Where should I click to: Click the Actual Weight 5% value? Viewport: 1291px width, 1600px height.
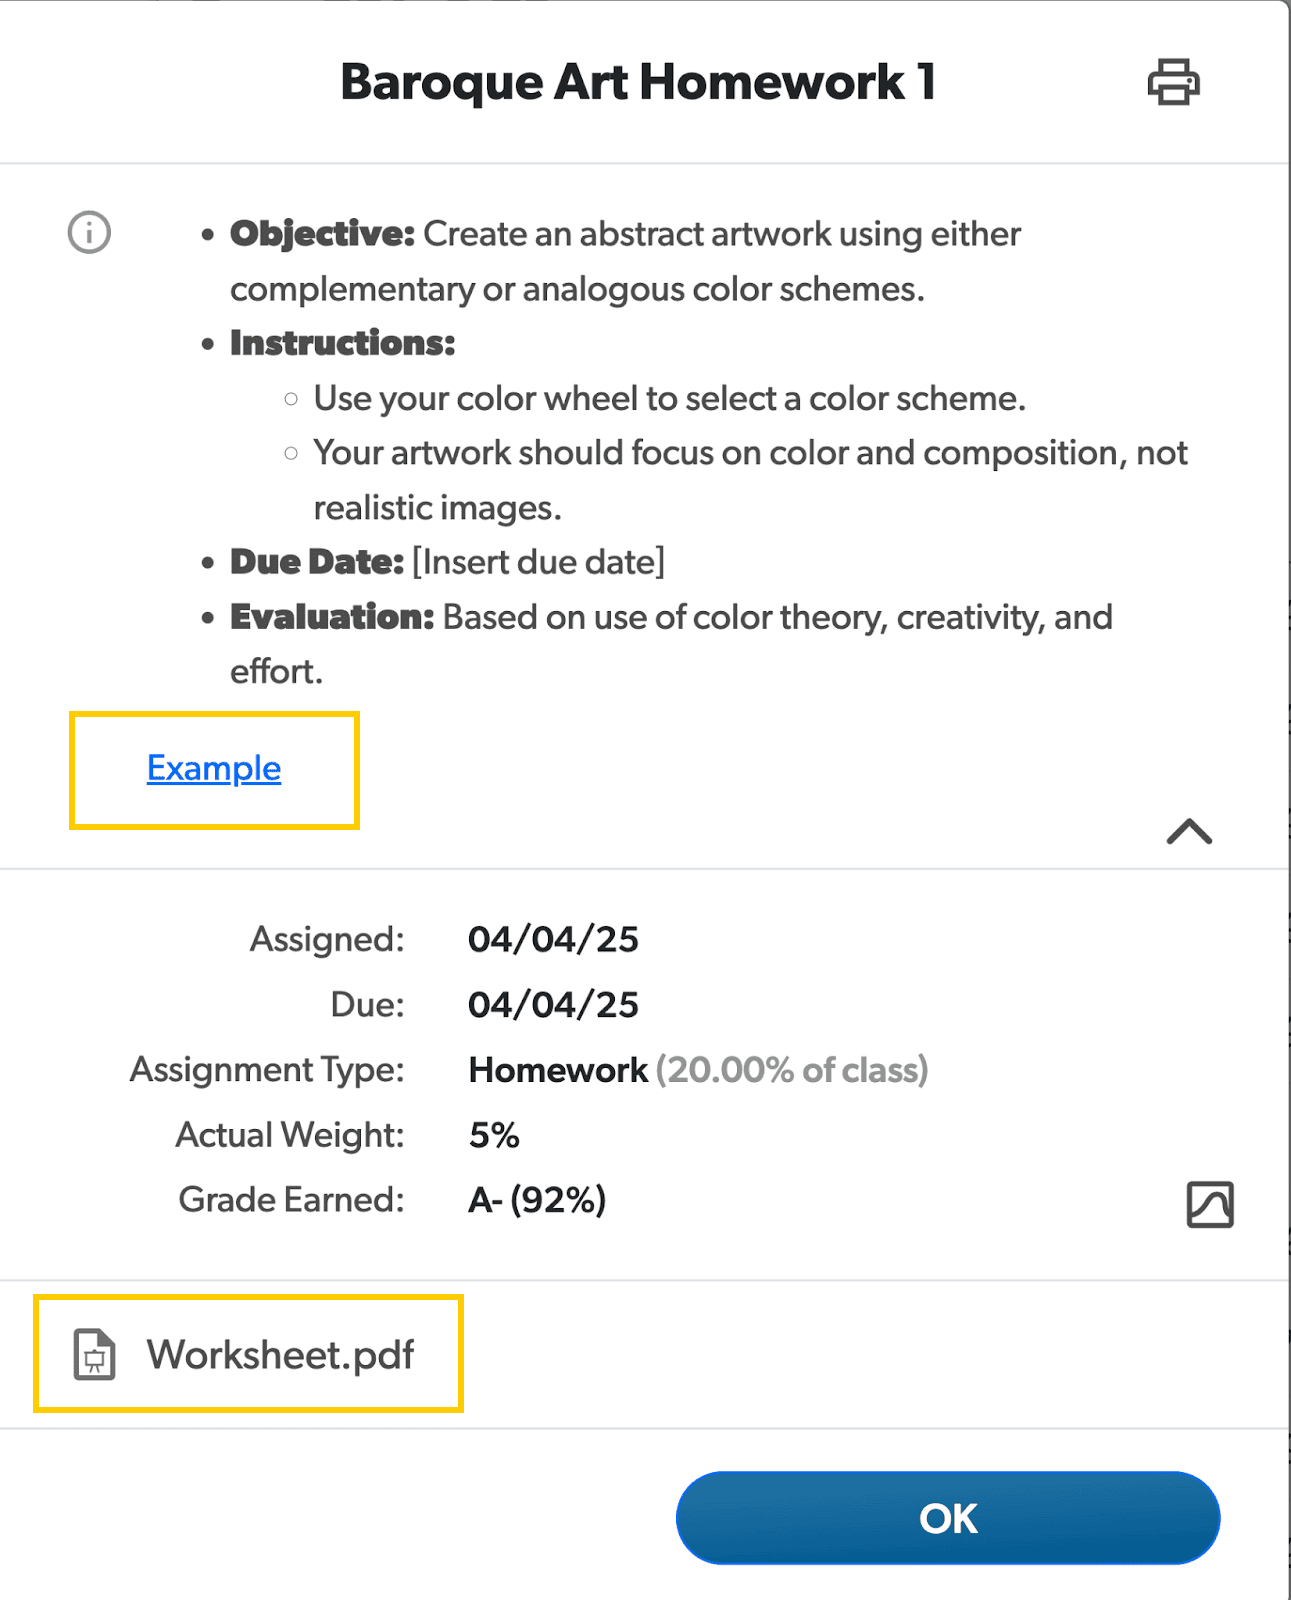(494, 1135)
